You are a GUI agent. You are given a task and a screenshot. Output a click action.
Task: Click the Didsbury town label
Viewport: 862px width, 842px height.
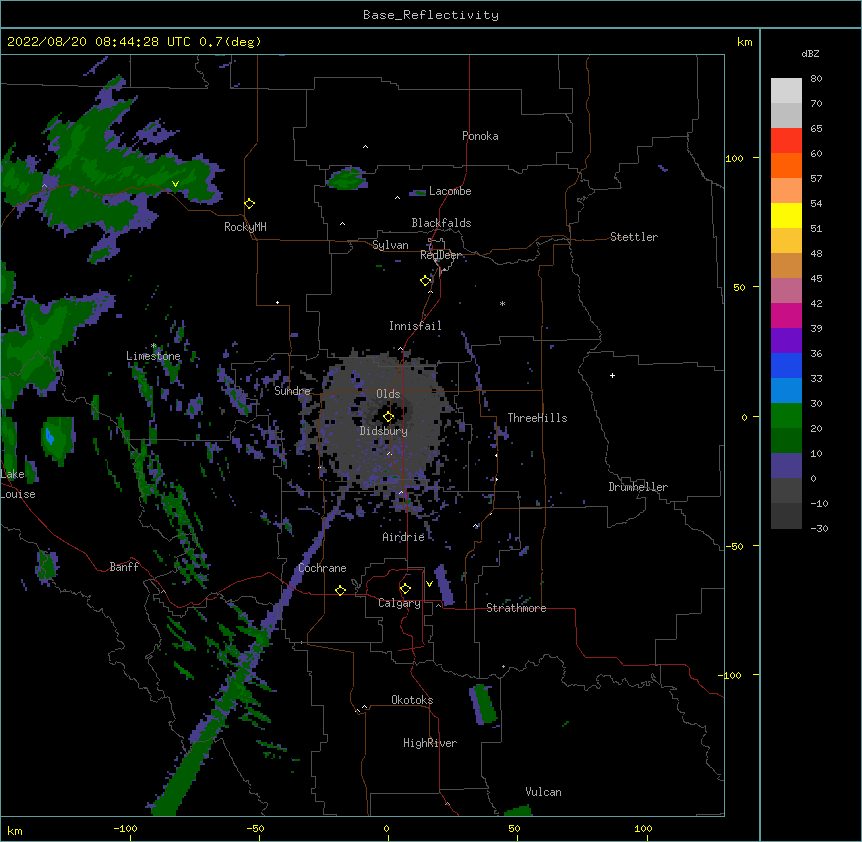[x=383, y=431]
